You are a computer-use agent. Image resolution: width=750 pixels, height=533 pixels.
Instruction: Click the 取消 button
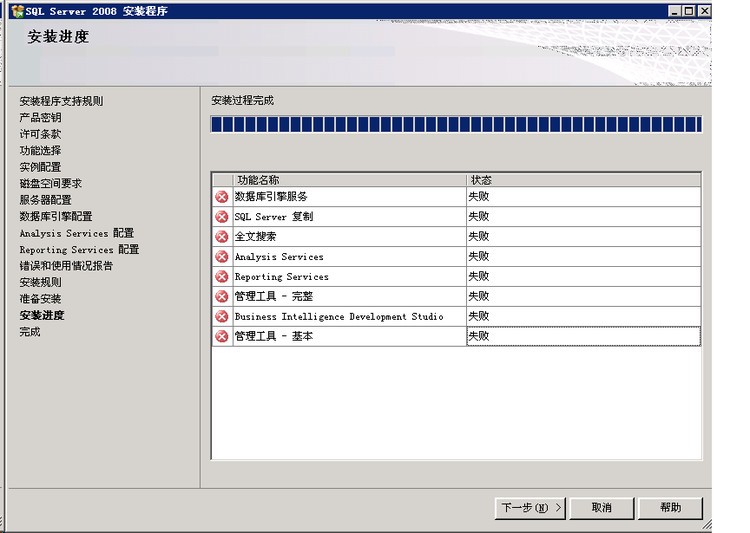(602, 508)
